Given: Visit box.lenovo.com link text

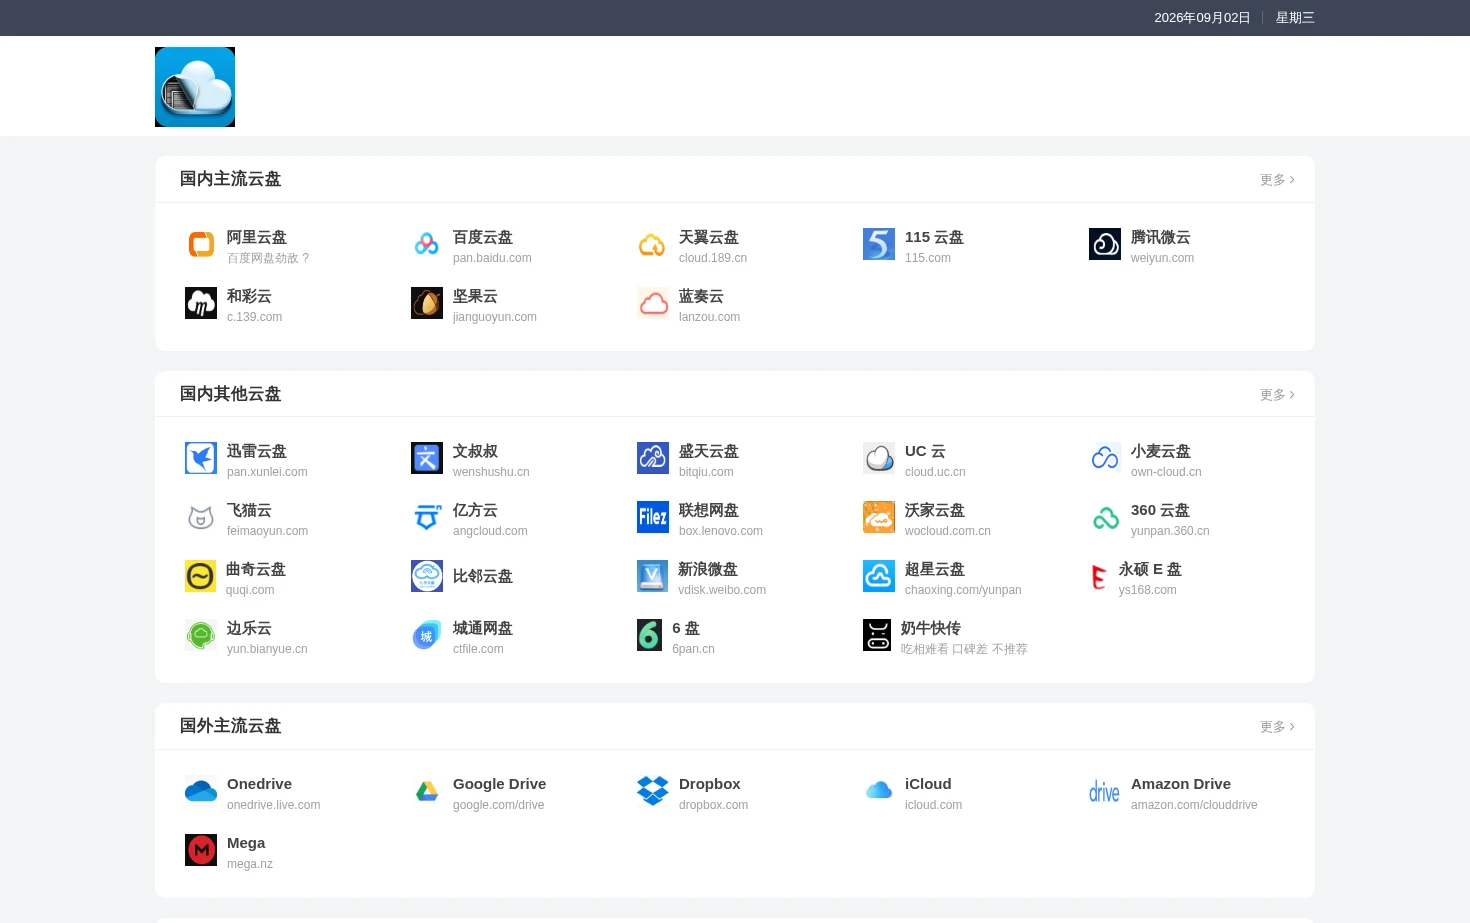Looking at the screenshot, I should pyautogui.click(x=721, y=531).
